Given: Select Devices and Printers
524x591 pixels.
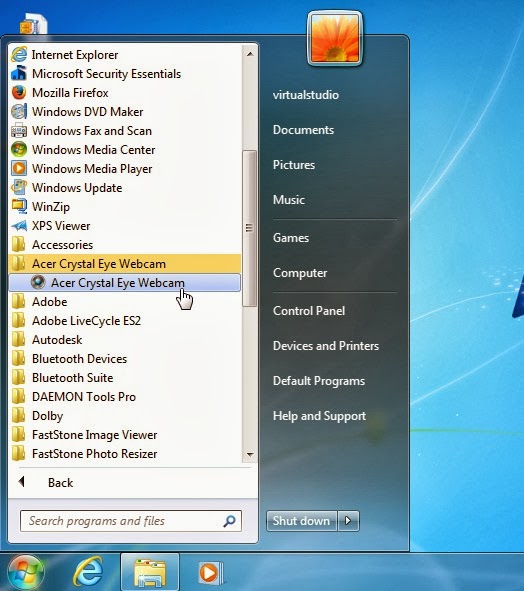Looking at the screenshot, I should point(326,346).
